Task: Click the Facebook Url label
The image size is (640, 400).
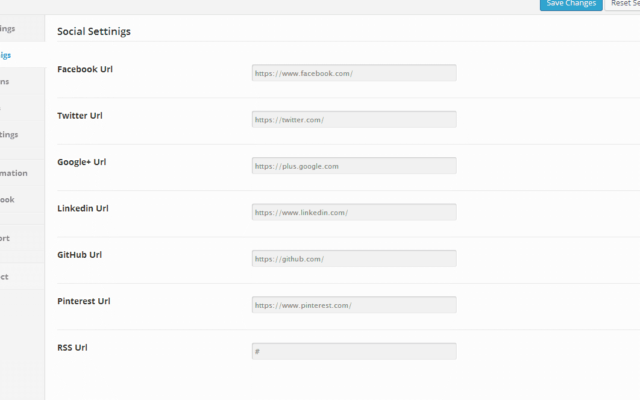Action: (x=85, y=69)
